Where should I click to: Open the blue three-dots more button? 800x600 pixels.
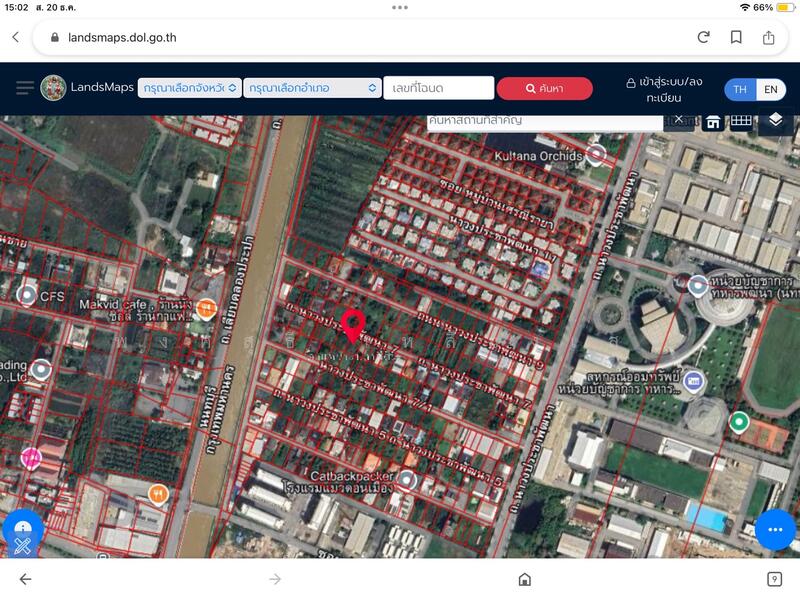775,529
